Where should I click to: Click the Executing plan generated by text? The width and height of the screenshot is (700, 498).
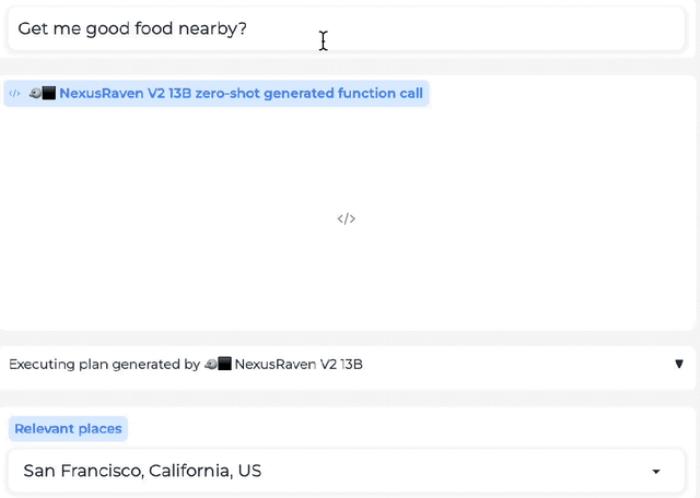104,364
